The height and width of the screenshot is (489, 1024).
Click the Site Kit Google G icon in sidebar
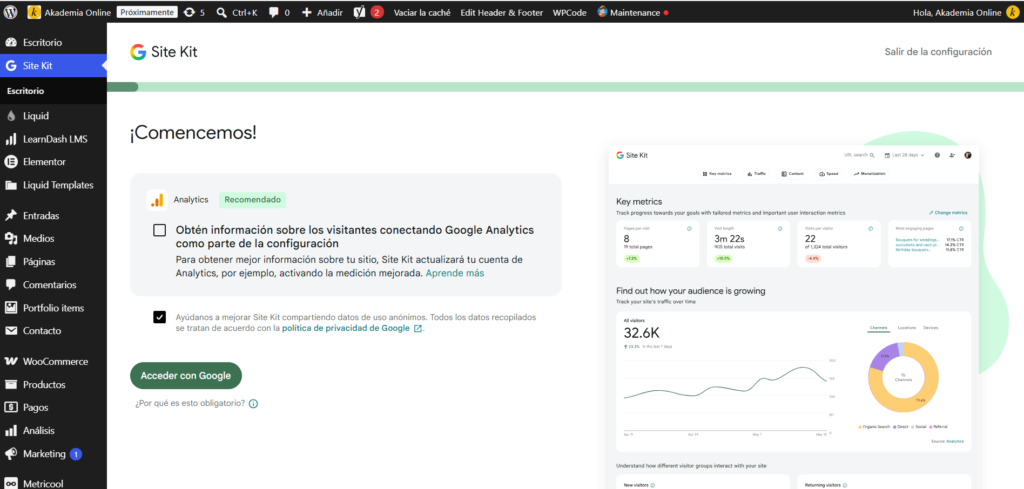pyautogui.click(x=10, y=65)
